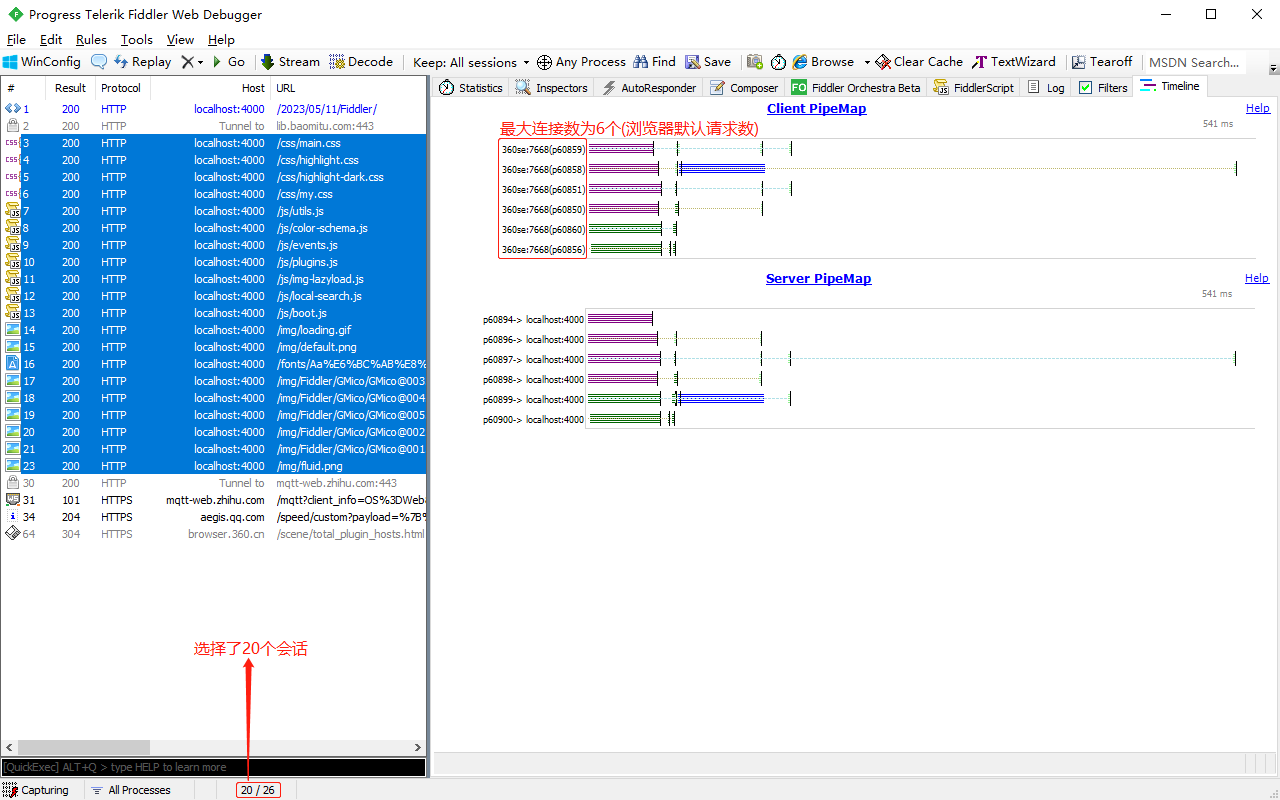Image resolution: width=1280 pixels, height=800 pixels.
Task: Click server pipe bar p60897-> localhost:4000
Action: (625, 359)
